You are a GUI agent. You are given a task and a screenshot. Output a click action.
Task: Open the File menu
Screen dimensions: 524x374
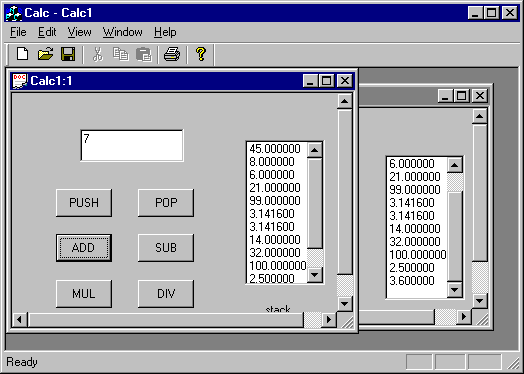point(18,32)
